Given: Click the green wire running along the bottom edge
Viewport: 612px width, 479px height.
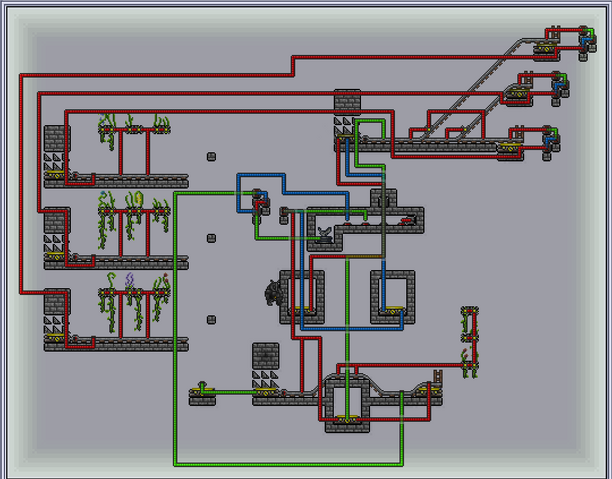Looking at the screenshot, I should (x=289, y=464).
